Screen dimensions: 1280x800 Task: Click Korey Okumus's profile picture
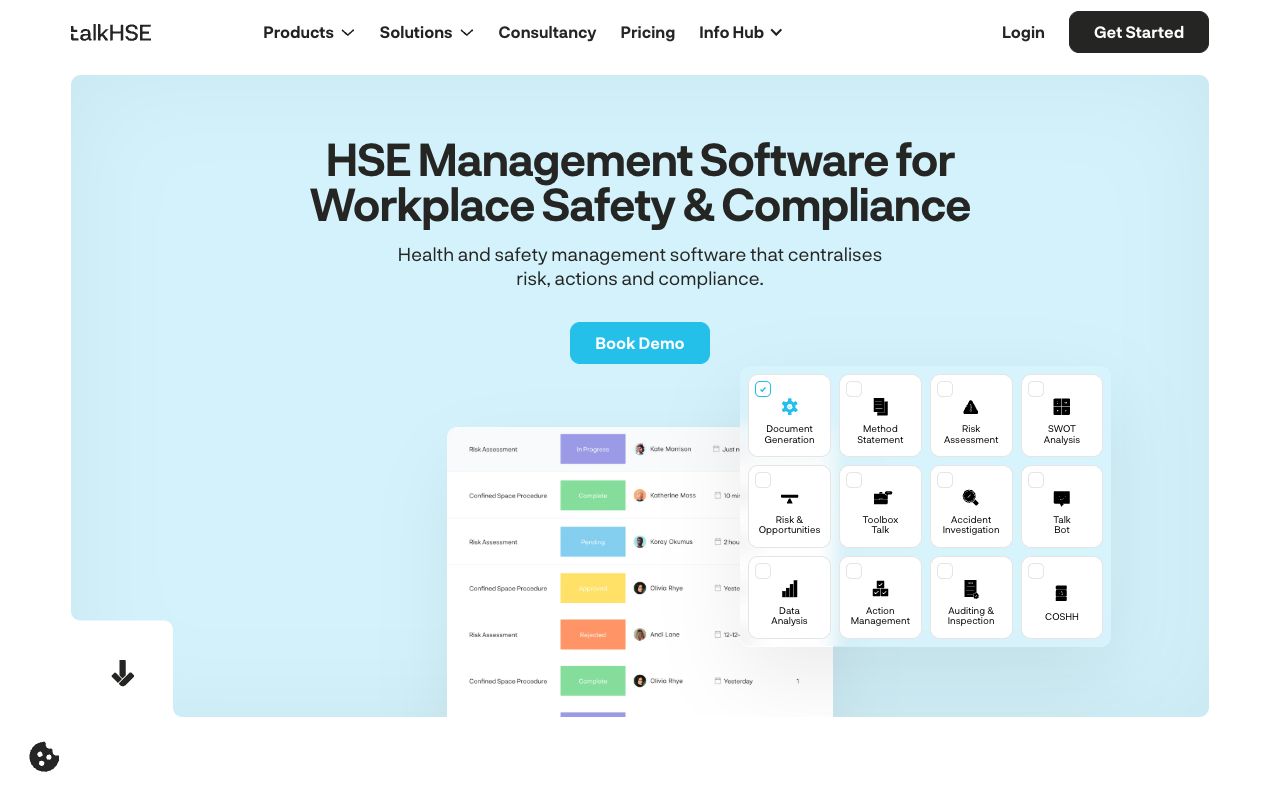(x=640, y=542)
